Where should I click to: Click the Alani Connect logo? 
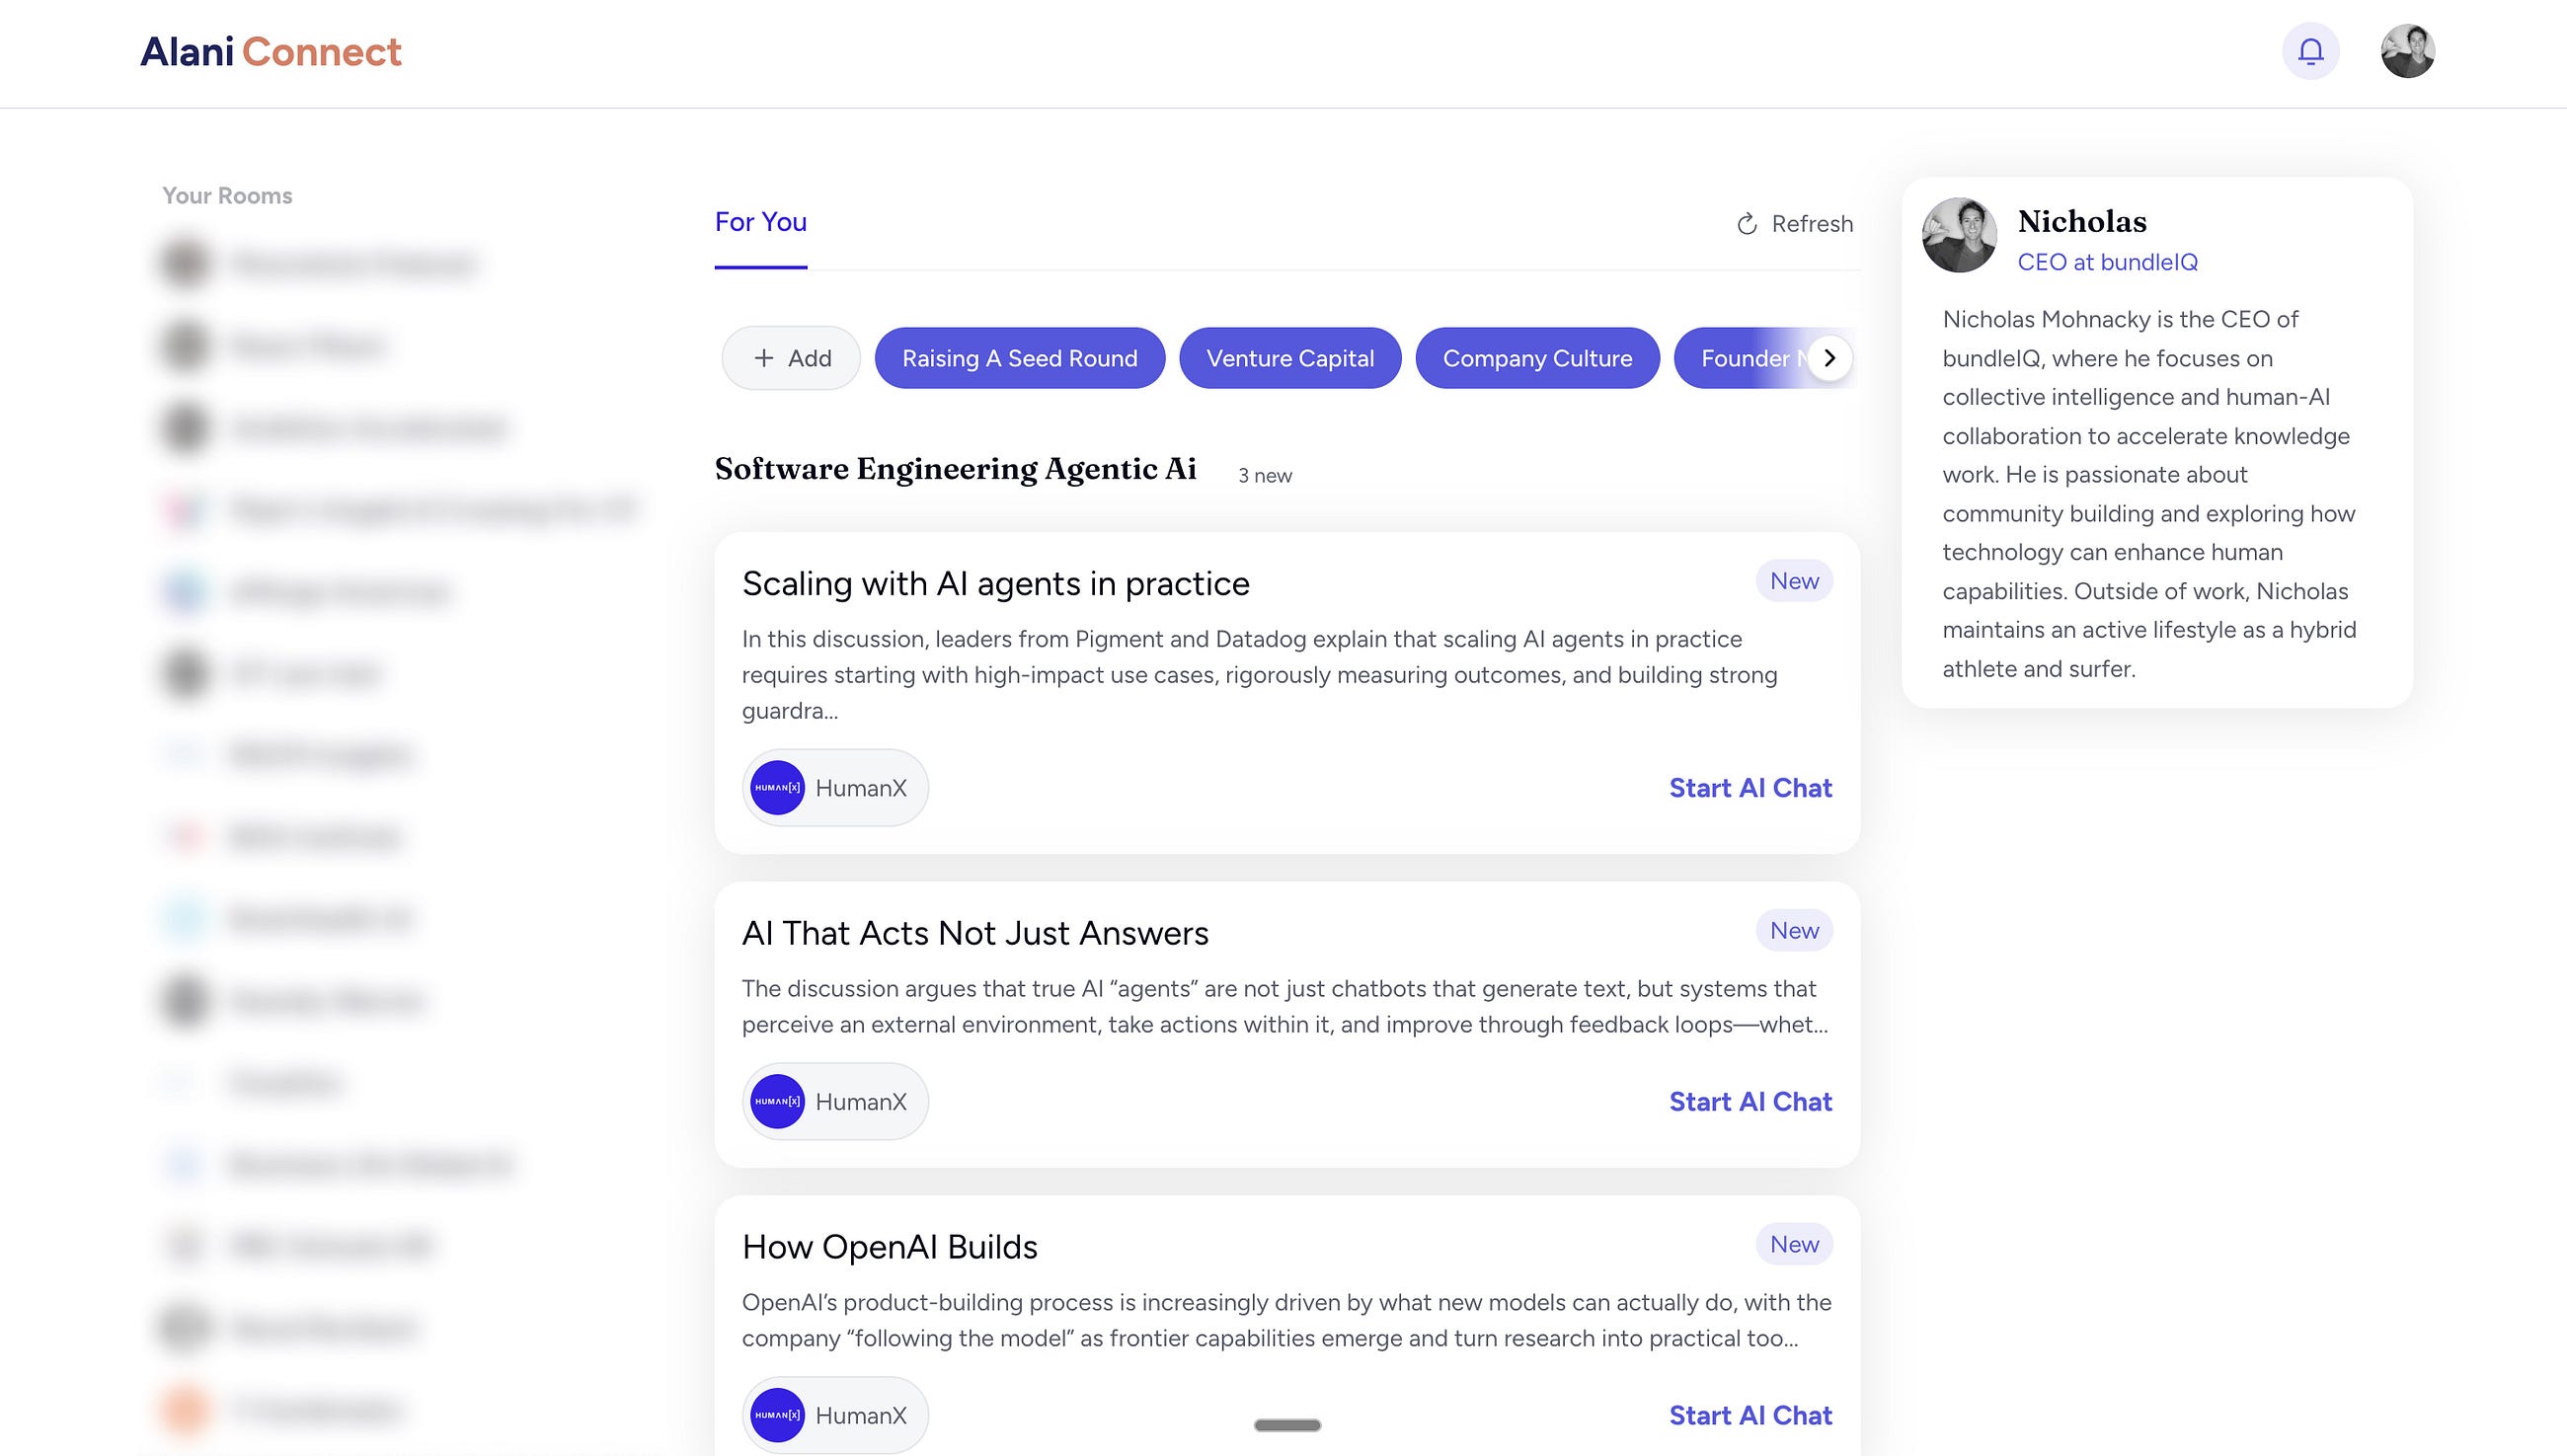tap(271, 52)
